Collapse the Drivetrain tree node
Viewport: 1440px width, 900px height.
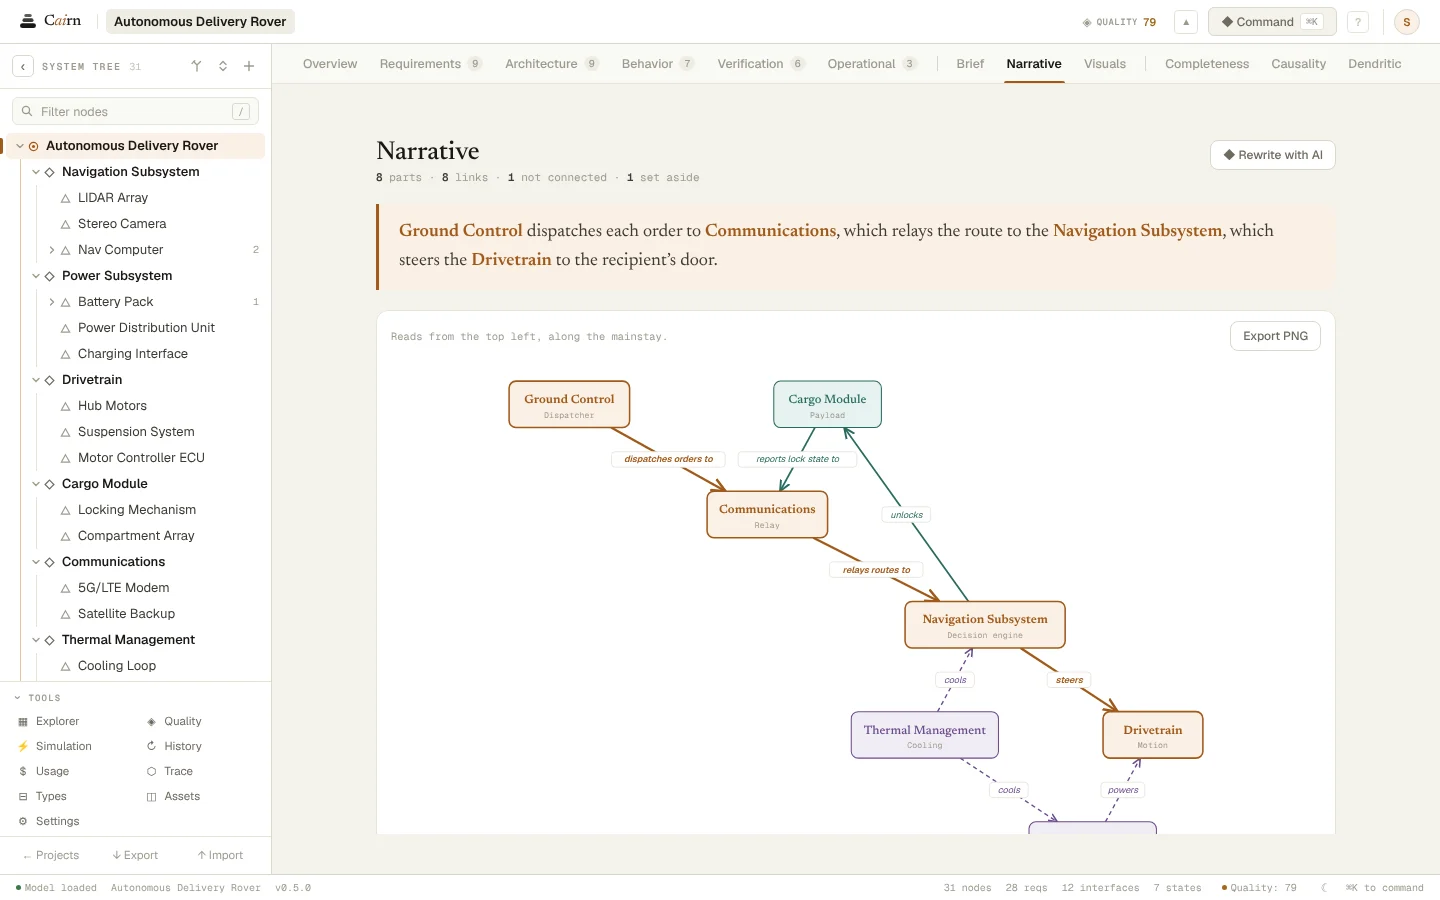[36, 380]
